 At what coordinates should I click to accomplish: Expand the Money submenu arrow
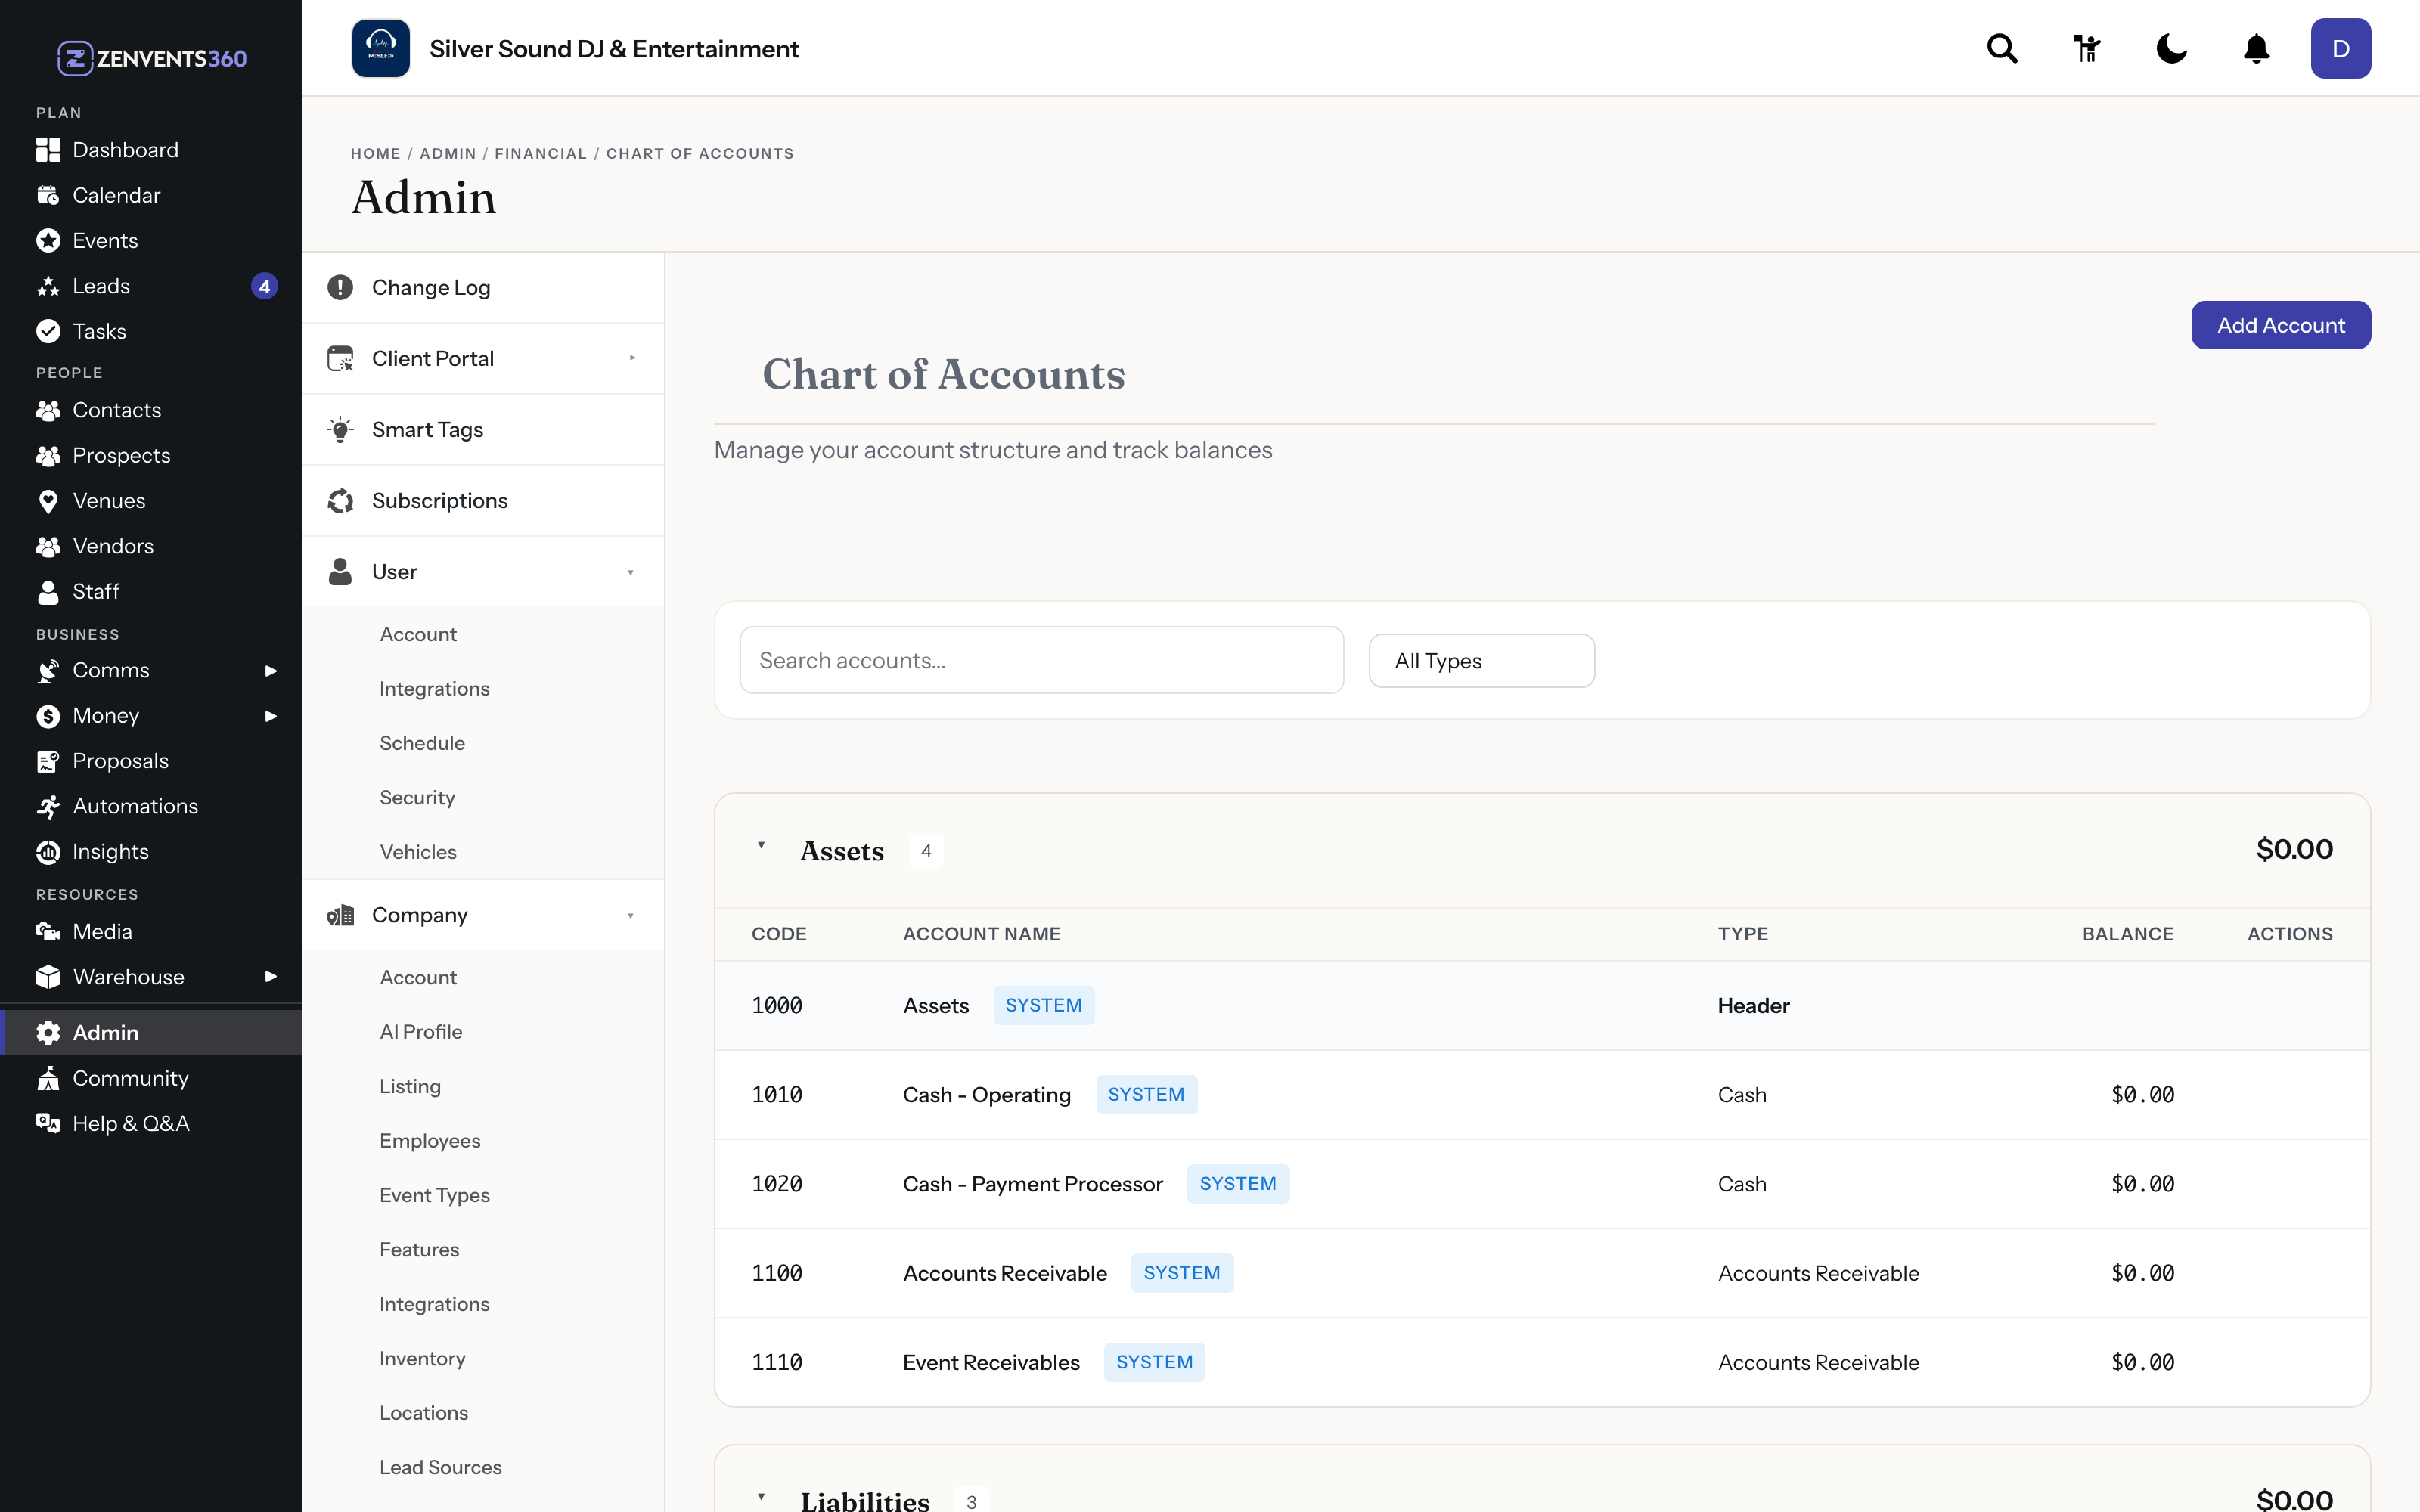(270, 716)
